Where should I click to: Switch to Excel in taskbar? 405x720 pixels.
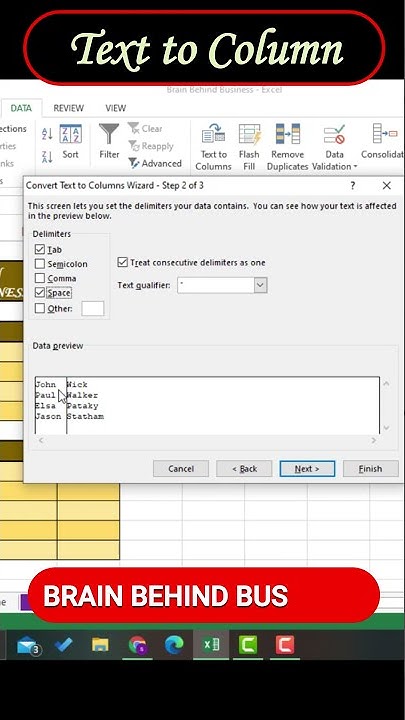tap(211, 645)
